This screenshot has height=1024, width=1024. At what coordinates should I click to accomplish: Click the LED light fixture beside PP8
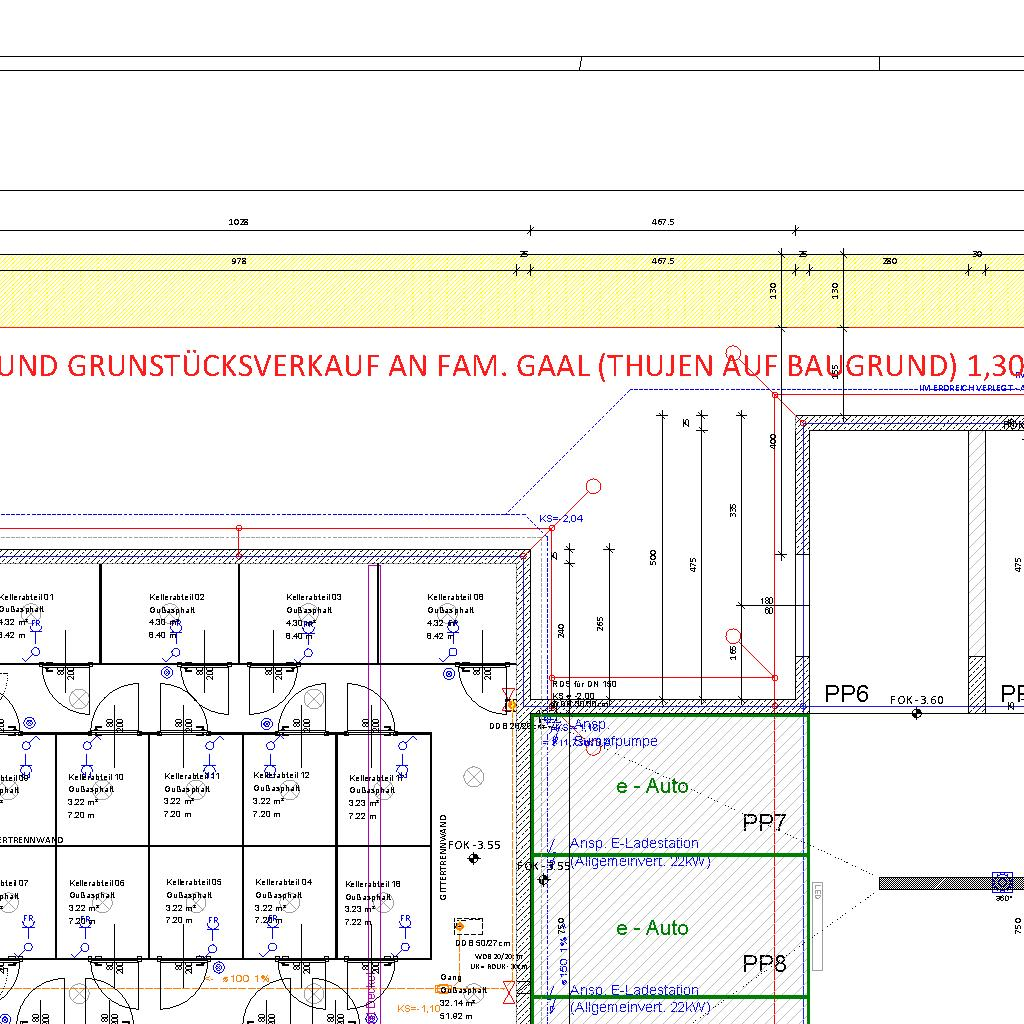coord(816,926)
